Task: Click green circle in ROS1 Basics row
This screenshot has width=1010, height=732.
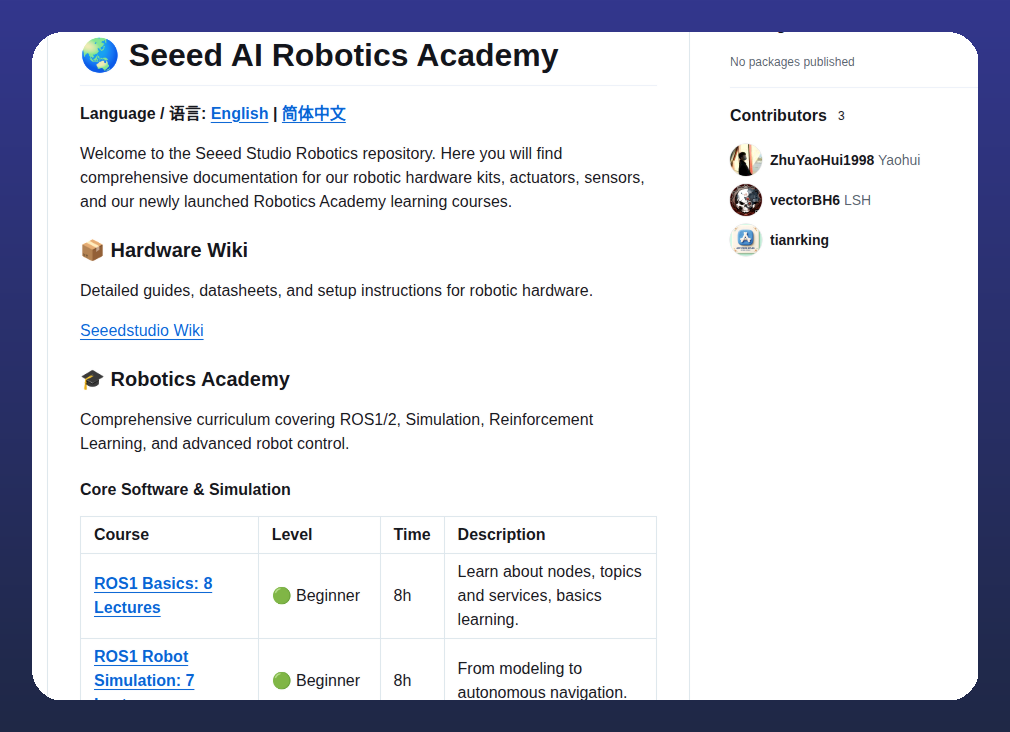Action: click(x=281, y=595)
